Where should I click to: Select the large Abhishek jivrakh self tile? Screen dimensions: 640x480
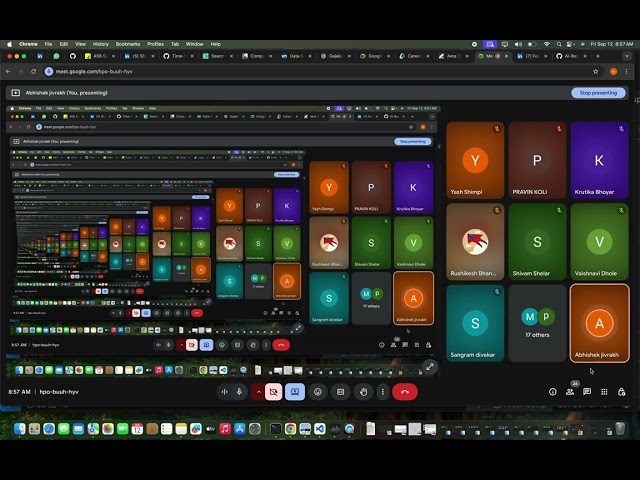coord(599,323)
